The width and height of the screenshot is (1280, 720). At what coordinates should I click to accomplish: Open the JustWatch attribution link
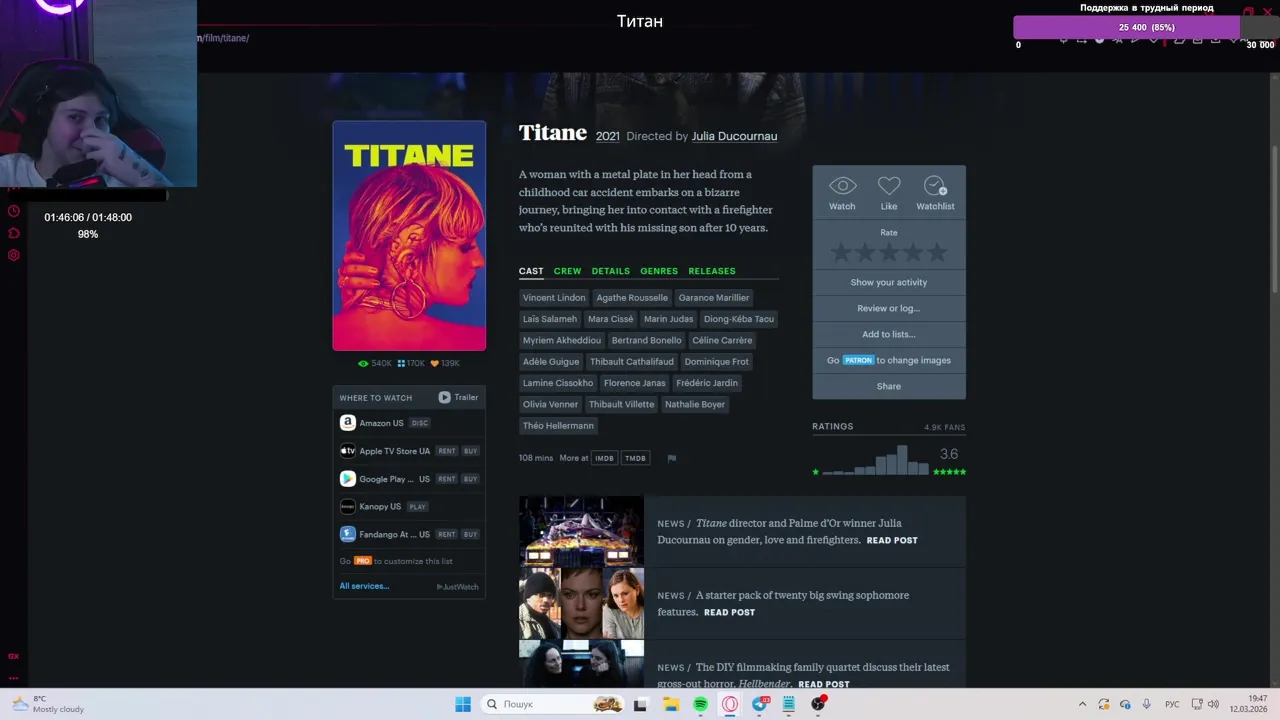tap(458, 587)
